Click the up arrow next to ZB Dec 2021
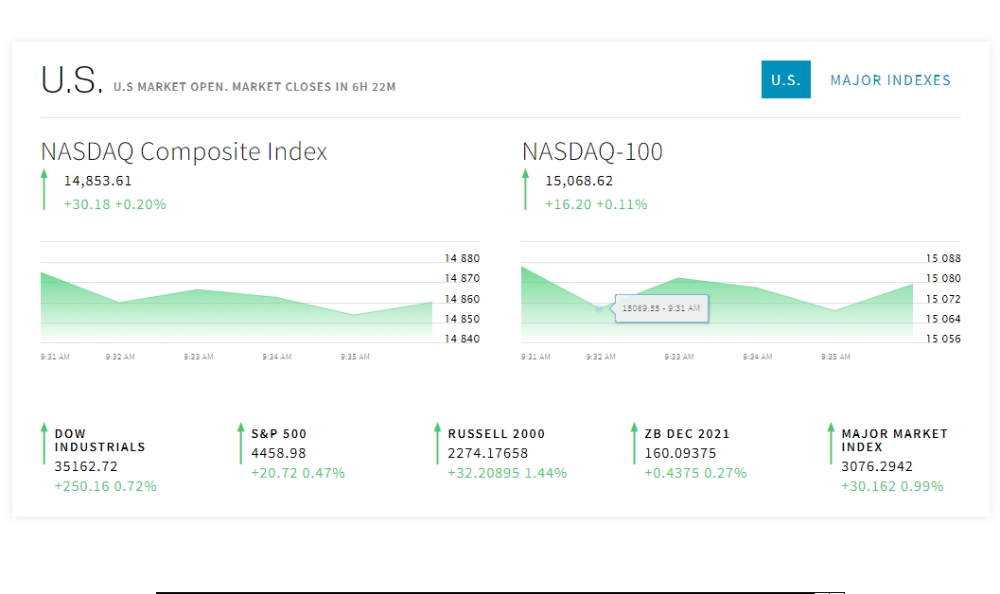 point(634,443)
